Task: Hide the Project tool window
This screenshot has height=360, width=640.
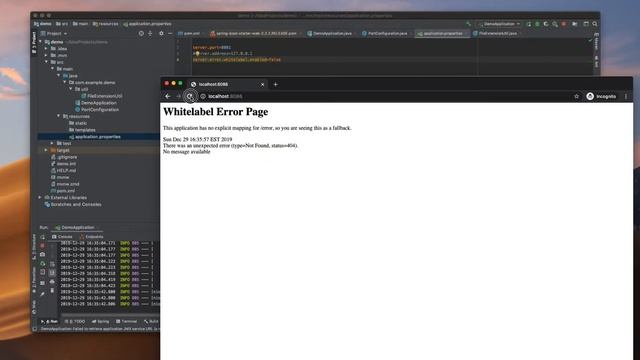Action: (x=170, y=33)
